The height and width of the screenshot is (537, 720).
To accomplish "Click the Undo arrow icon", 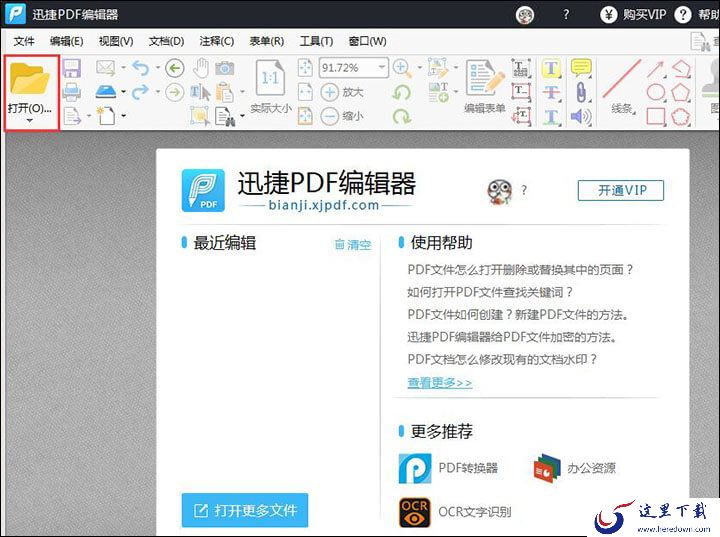I will click(x=141, y=68).
